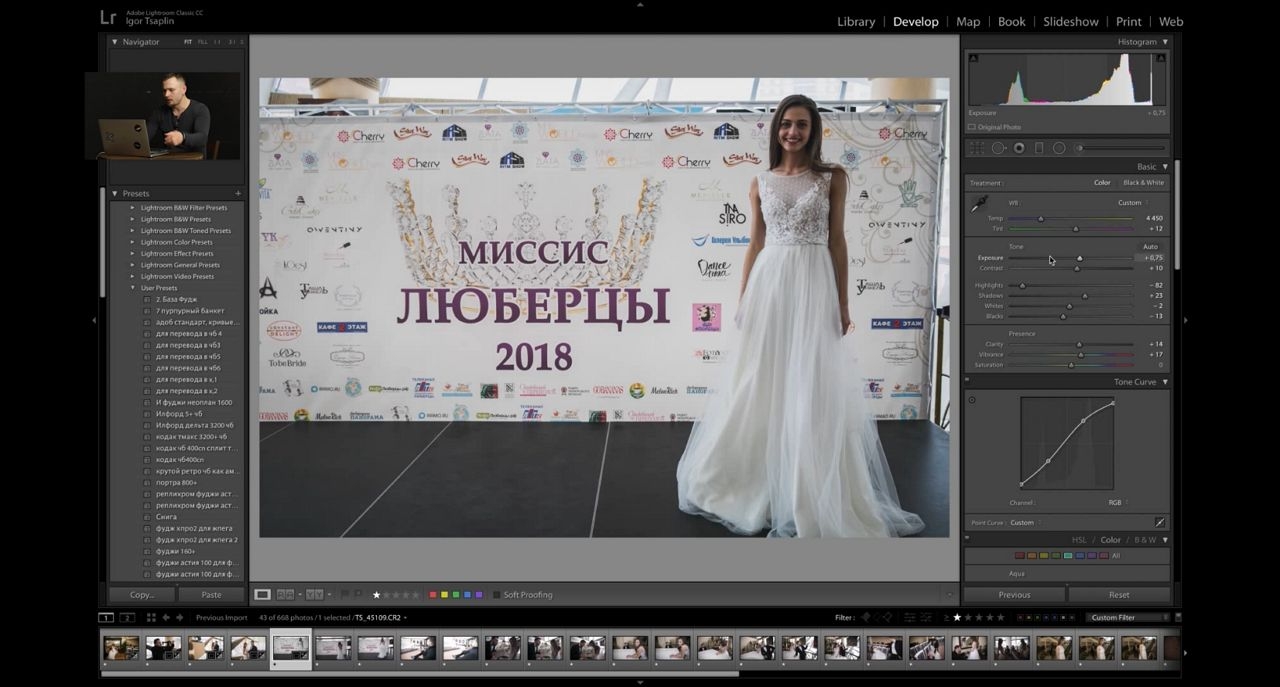Switch to the Book module
This screenshot has height=687, width=1280.
pyautogui.click(x=1012, y=21)
